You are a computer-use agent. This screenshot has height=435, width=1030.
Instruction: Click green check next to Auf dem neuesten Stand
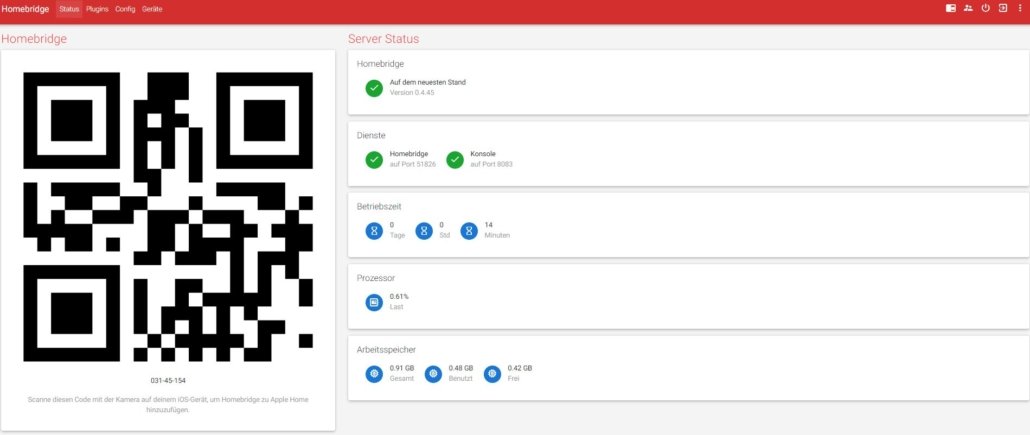pos(374,88)
